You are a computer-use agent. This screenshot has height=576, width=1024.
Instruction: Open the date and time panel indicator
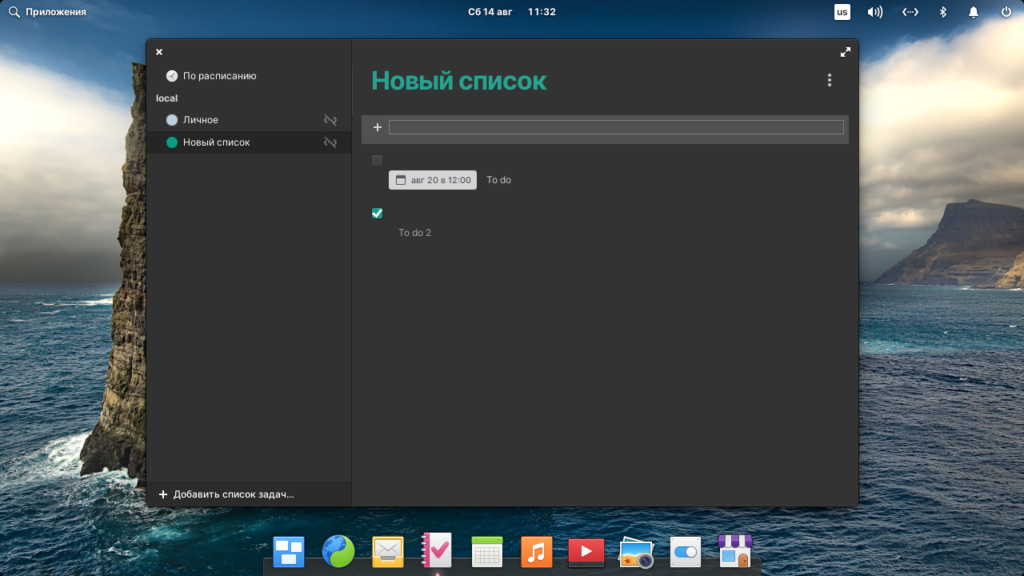coord(511,12)
